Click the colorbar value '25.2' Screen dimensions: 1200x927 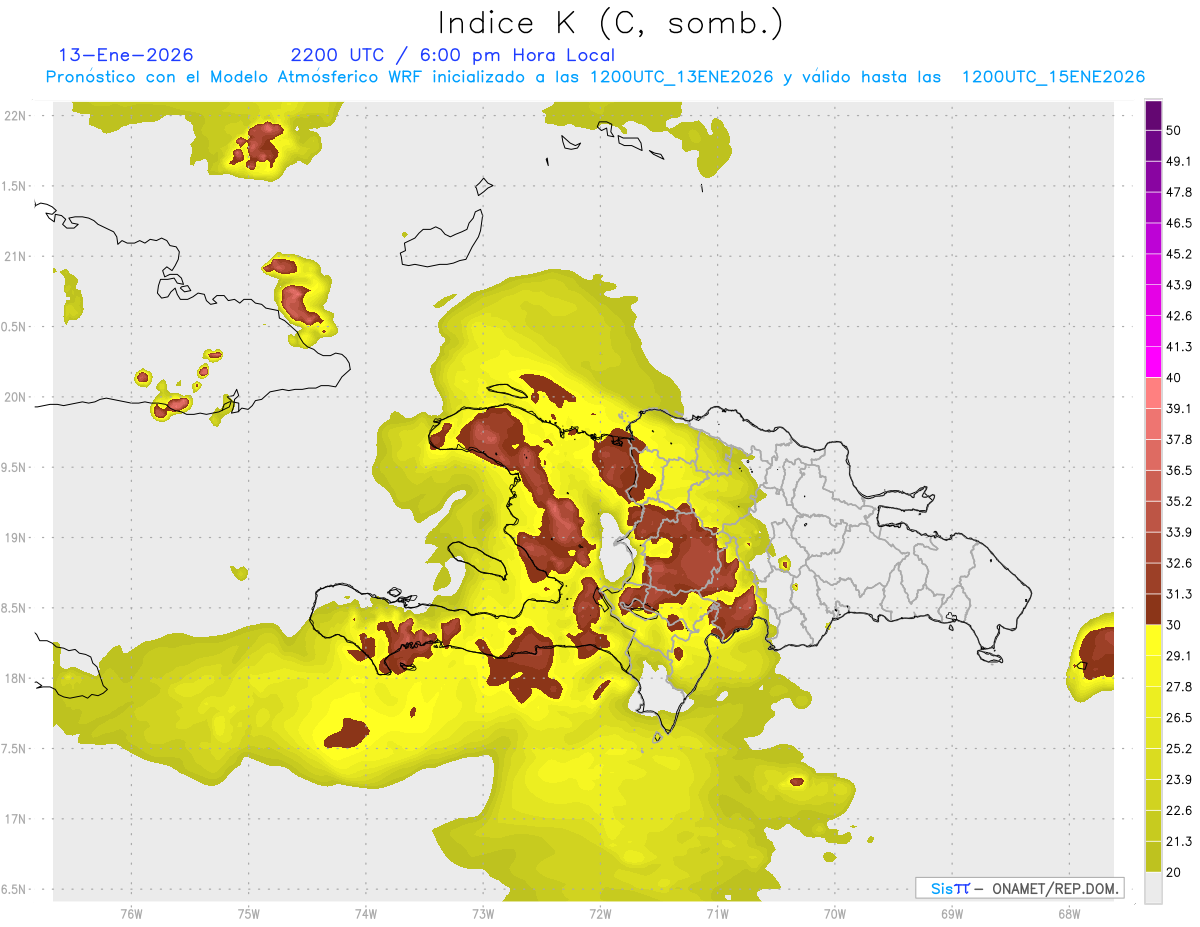pos(1179,748)
